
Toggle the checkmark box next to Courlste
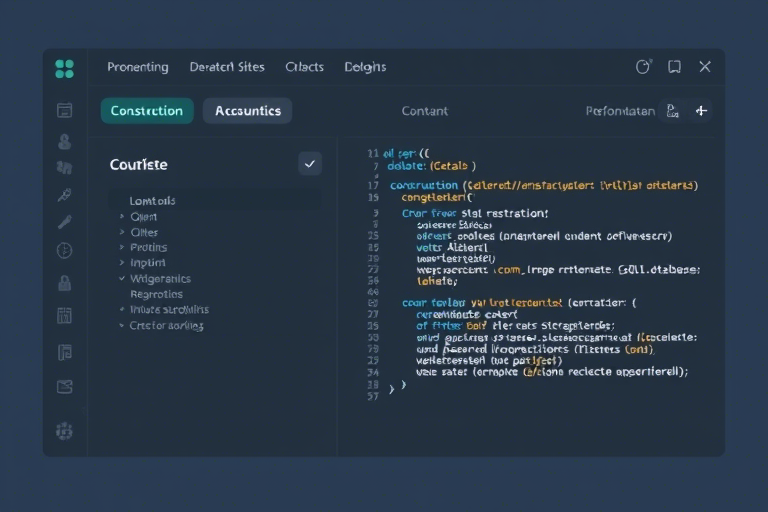point(310,164)
